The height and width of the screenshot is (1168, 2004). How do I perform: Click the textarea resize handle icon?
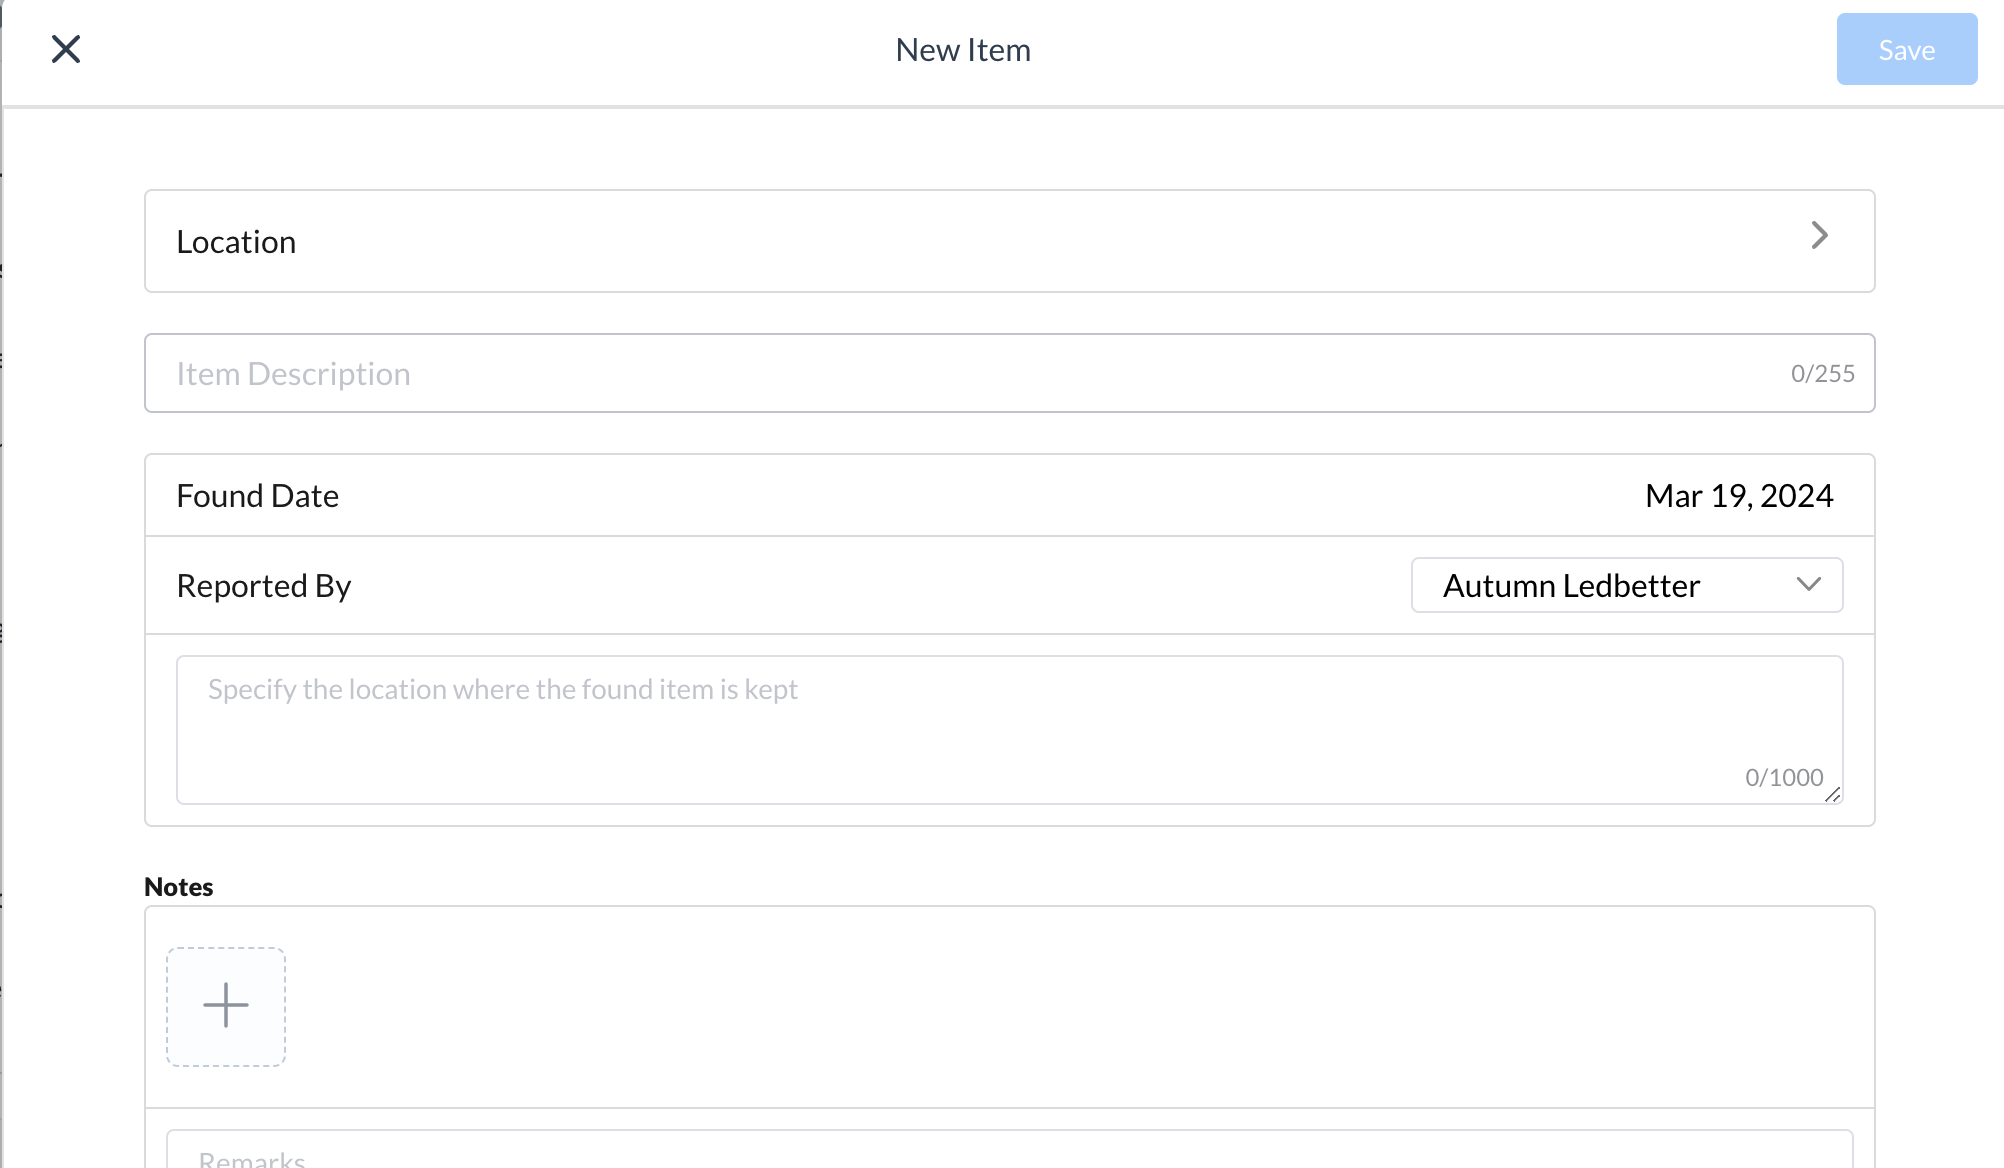(x=1834, y=796)
